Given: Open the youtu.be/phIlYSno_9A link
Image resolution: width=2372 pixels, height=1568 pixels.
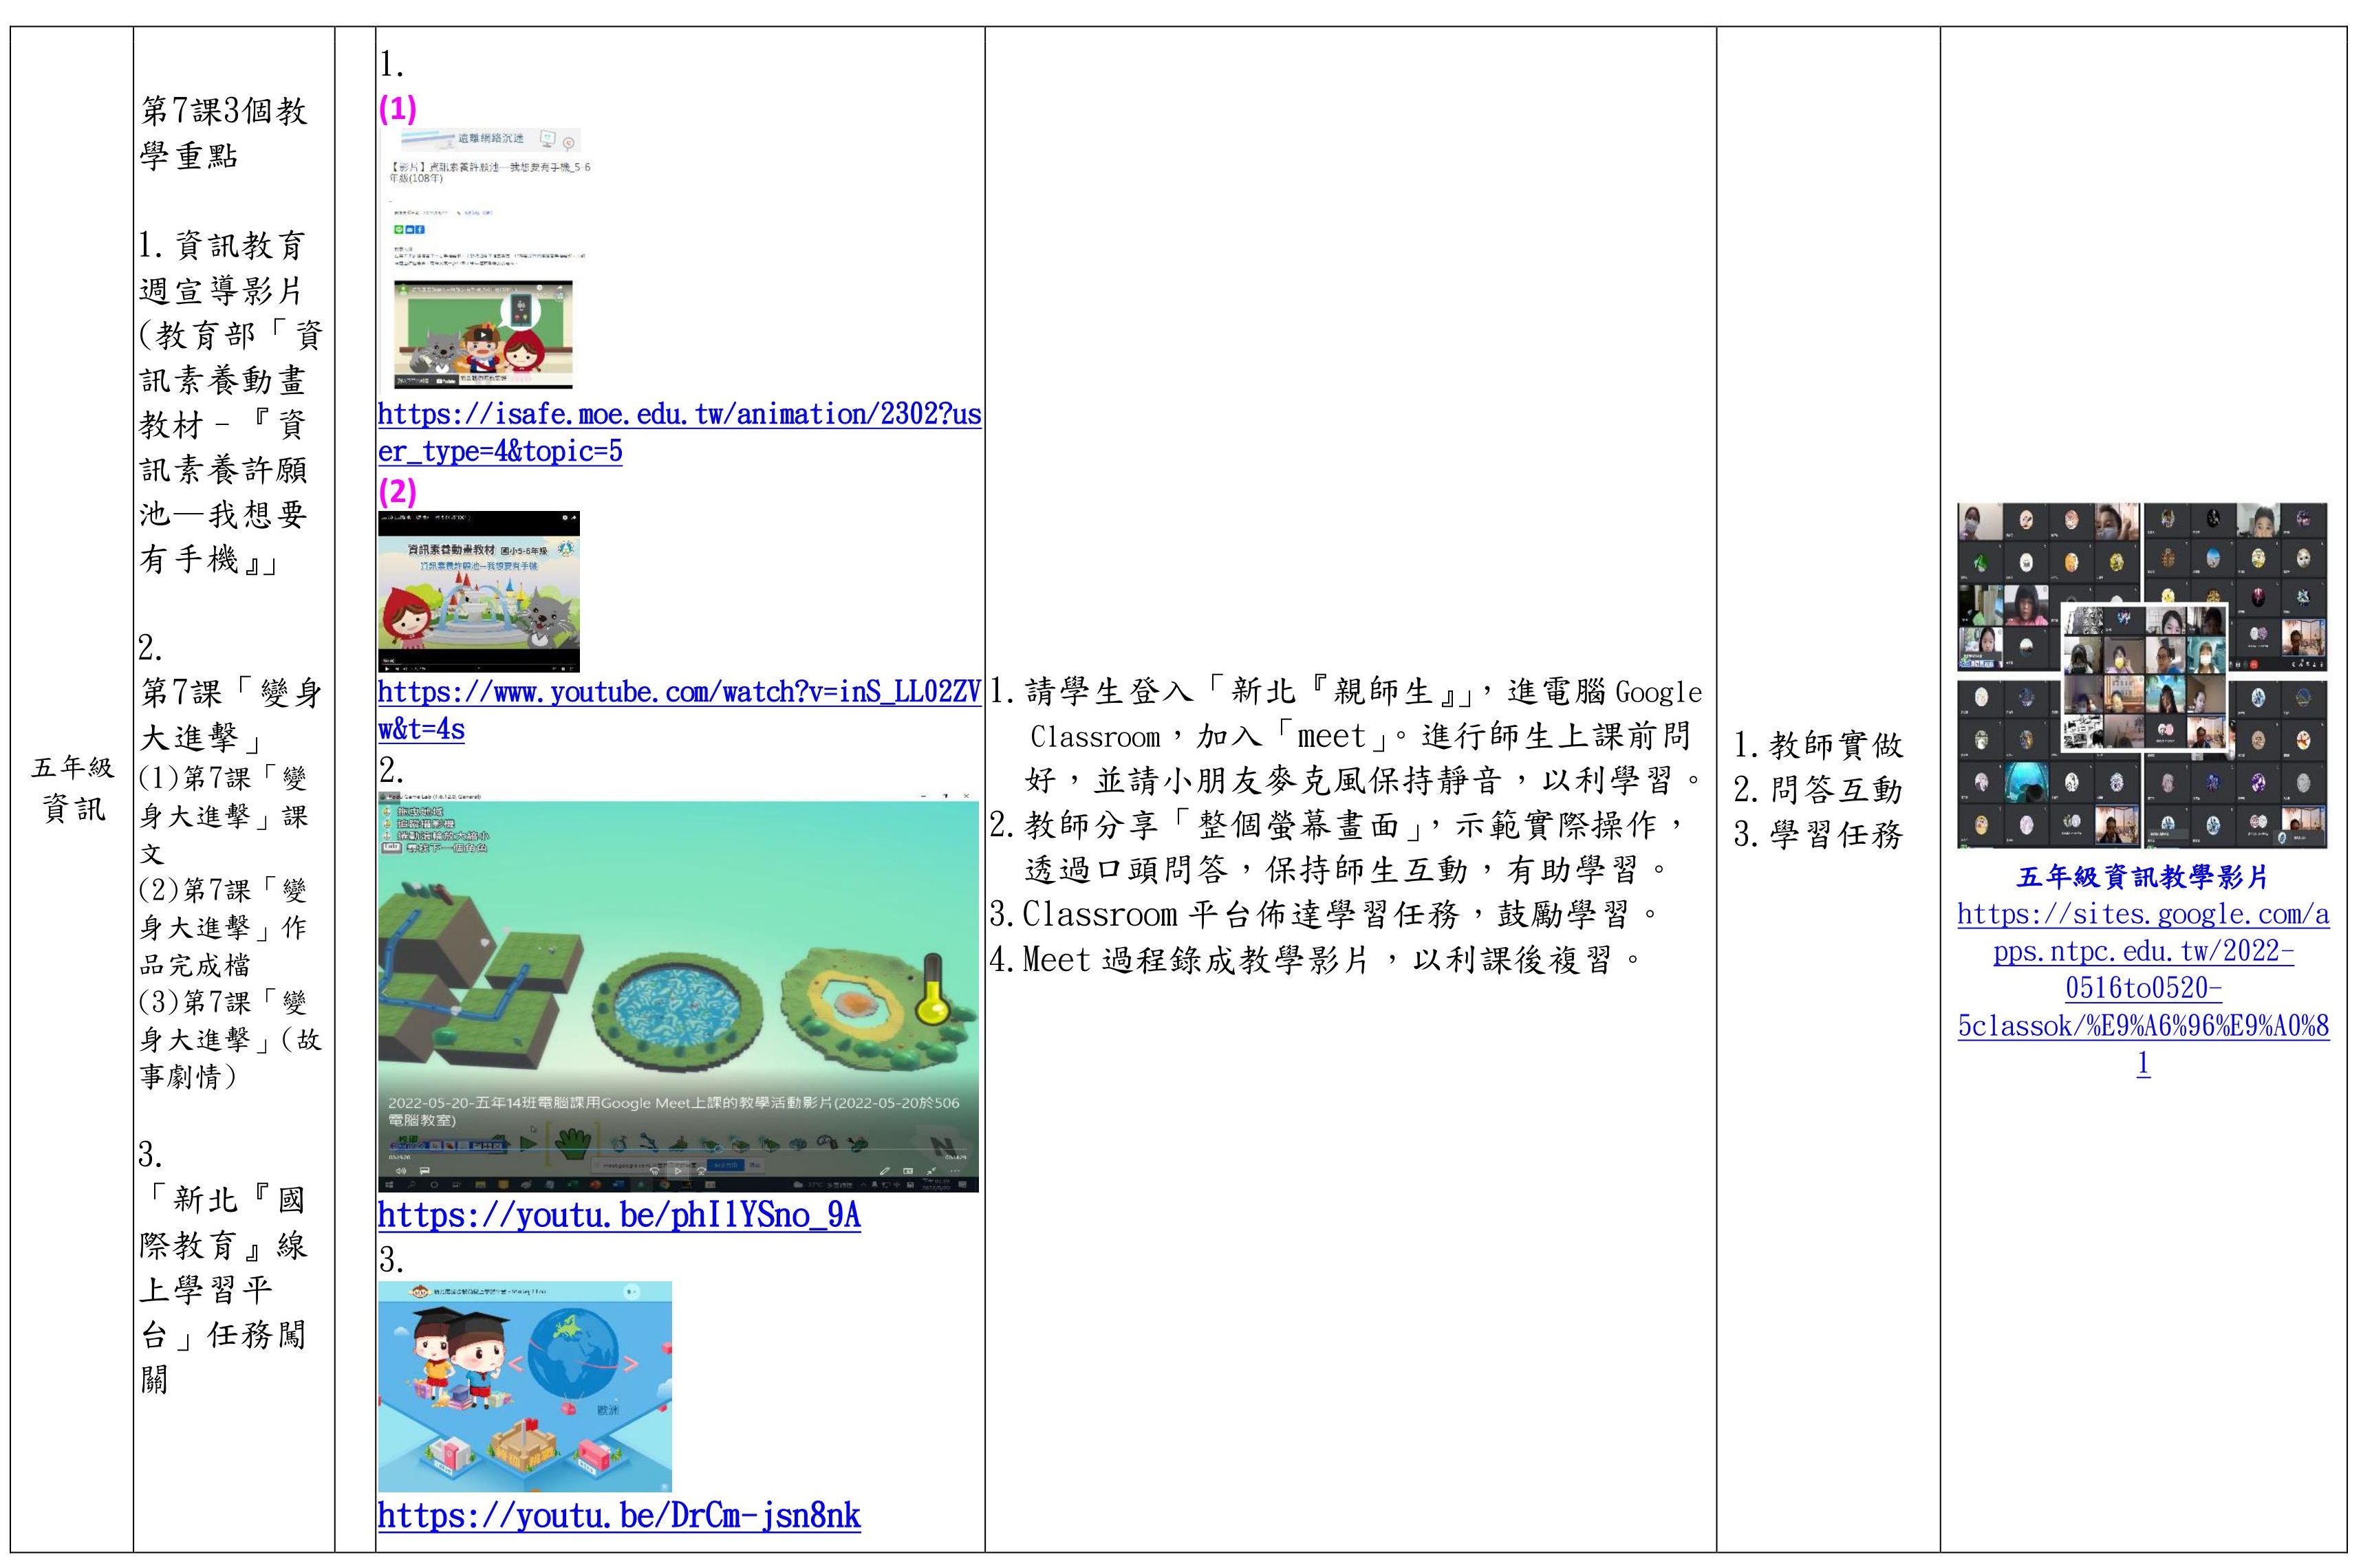Looking at the screenshot, I should (618, 1216).
